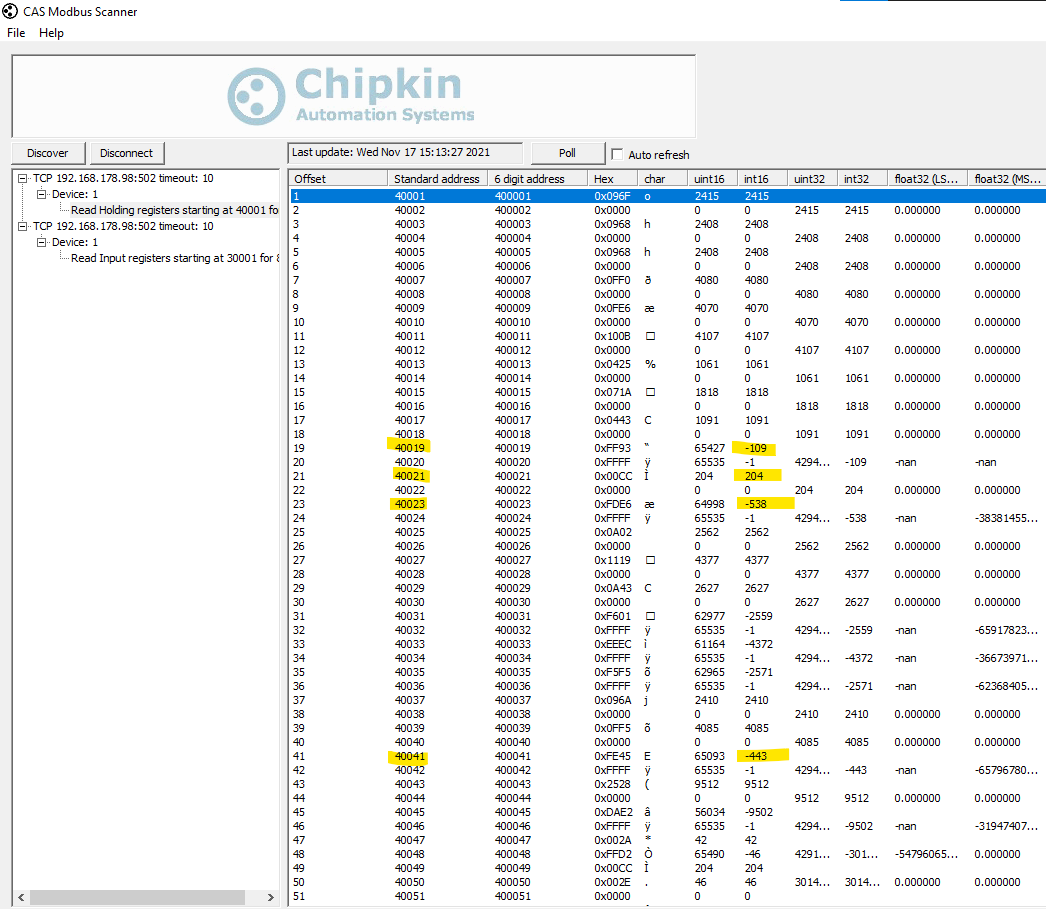
Task: Sort by the Standard address column header
Action: point(437,179)
